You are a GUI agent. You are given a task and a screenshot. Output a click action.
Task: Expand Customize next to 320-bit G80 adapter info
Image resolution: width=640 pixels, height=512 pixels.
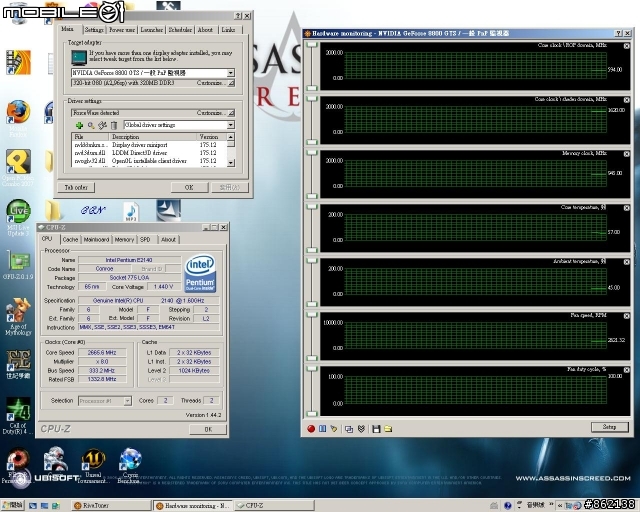231,83
